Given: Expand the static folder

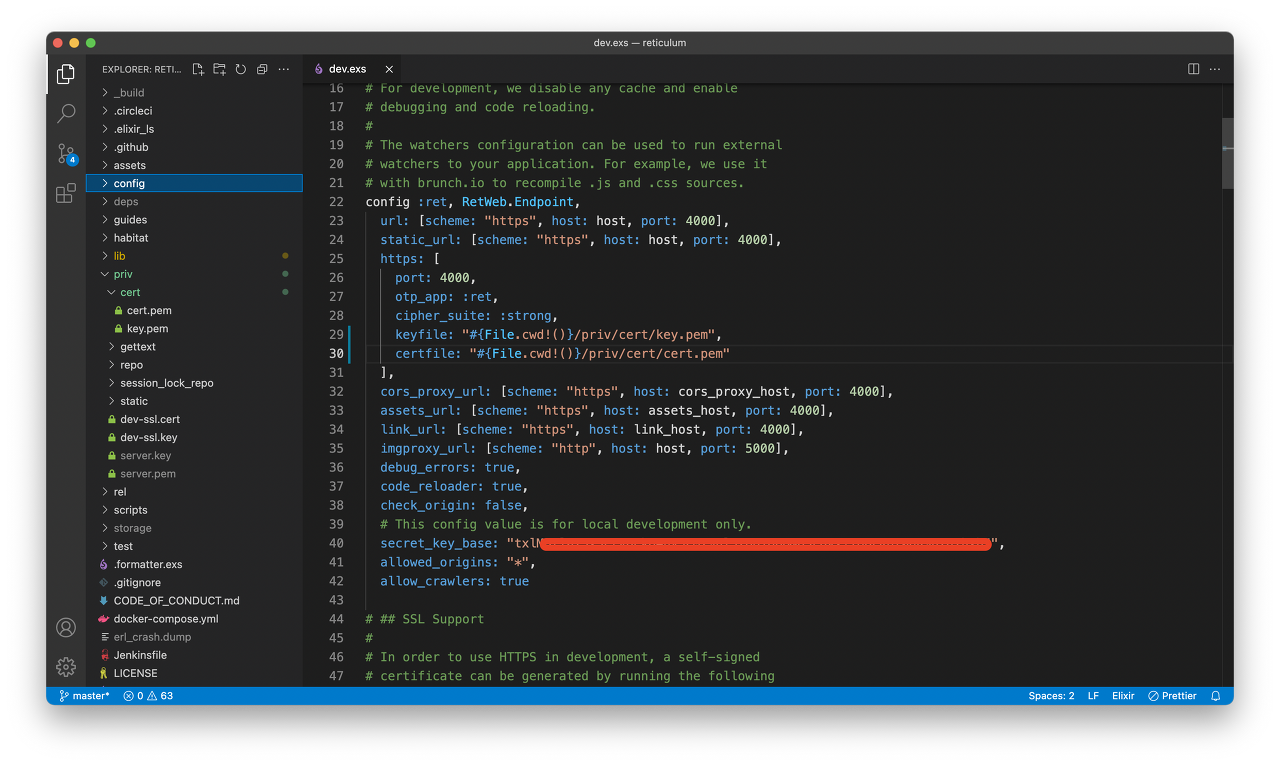Looking at the screenshot, I should [194, 401].
